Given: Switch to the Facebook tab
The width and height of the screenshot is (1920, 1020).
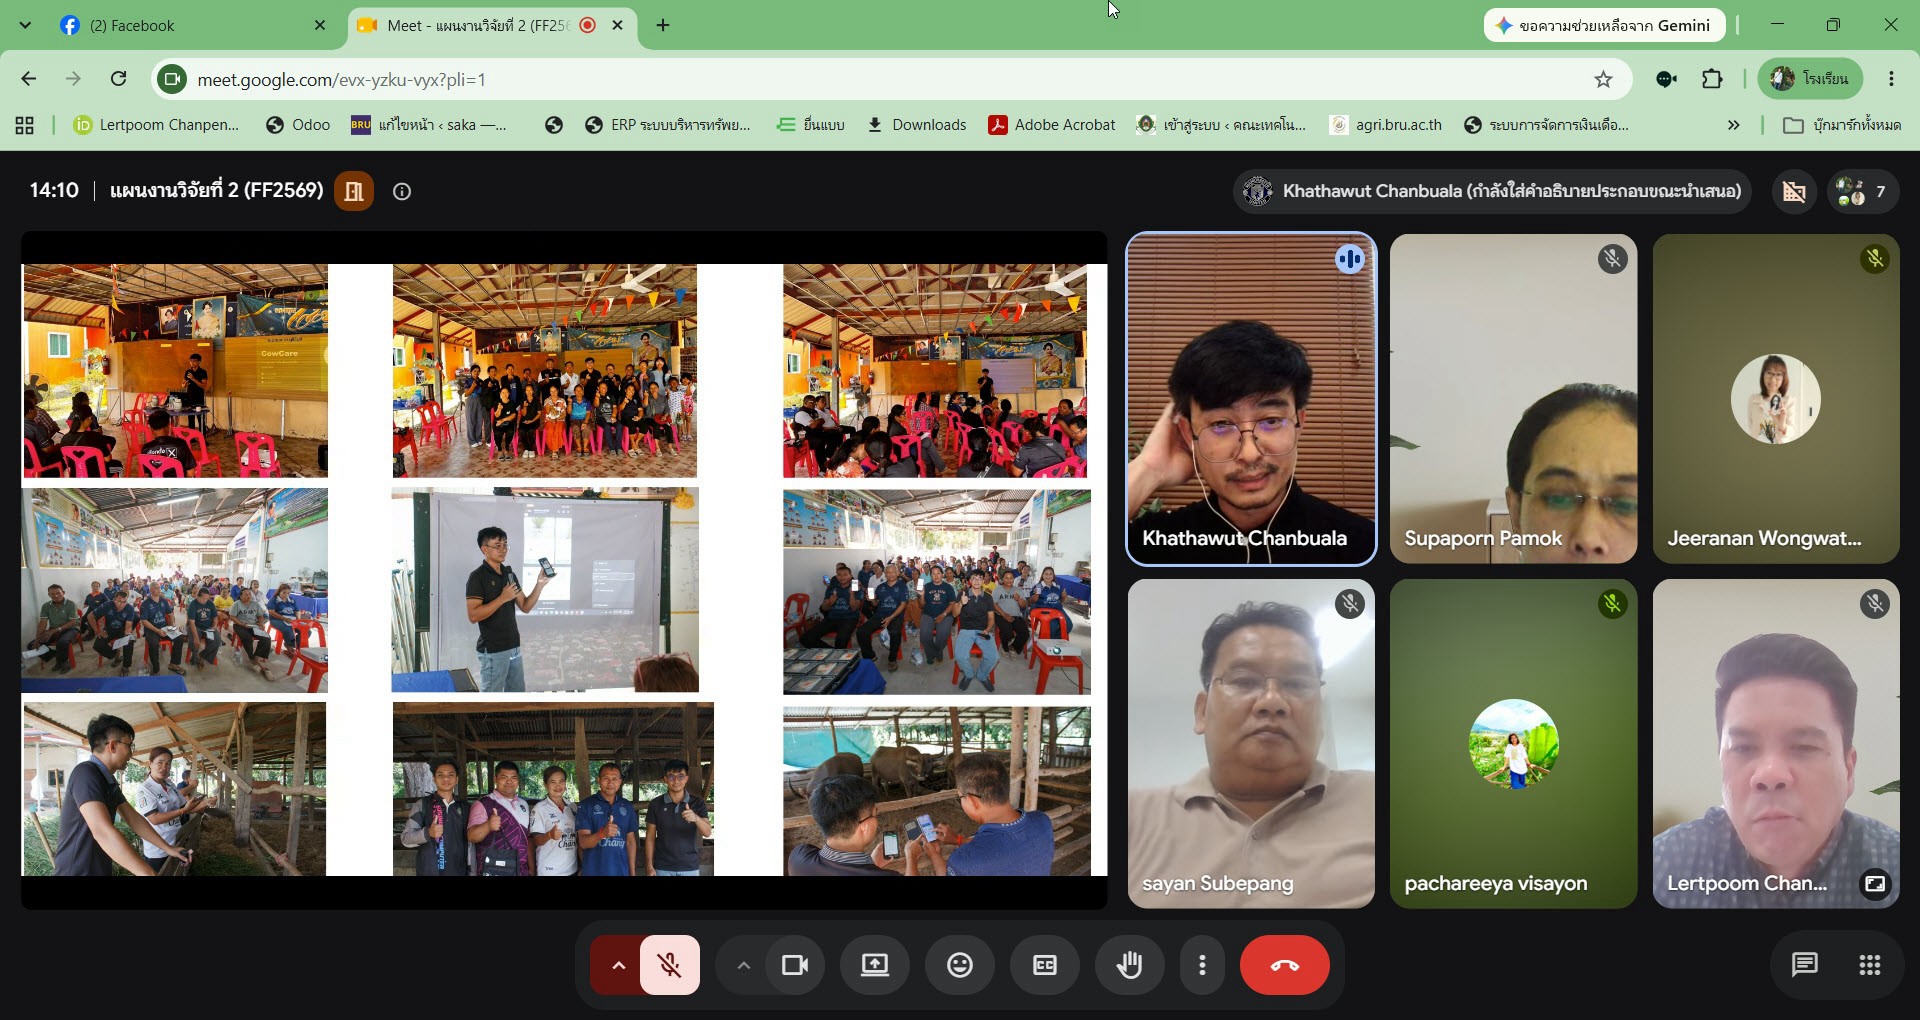Looking at the screenshot, I should tap(190, 26).
